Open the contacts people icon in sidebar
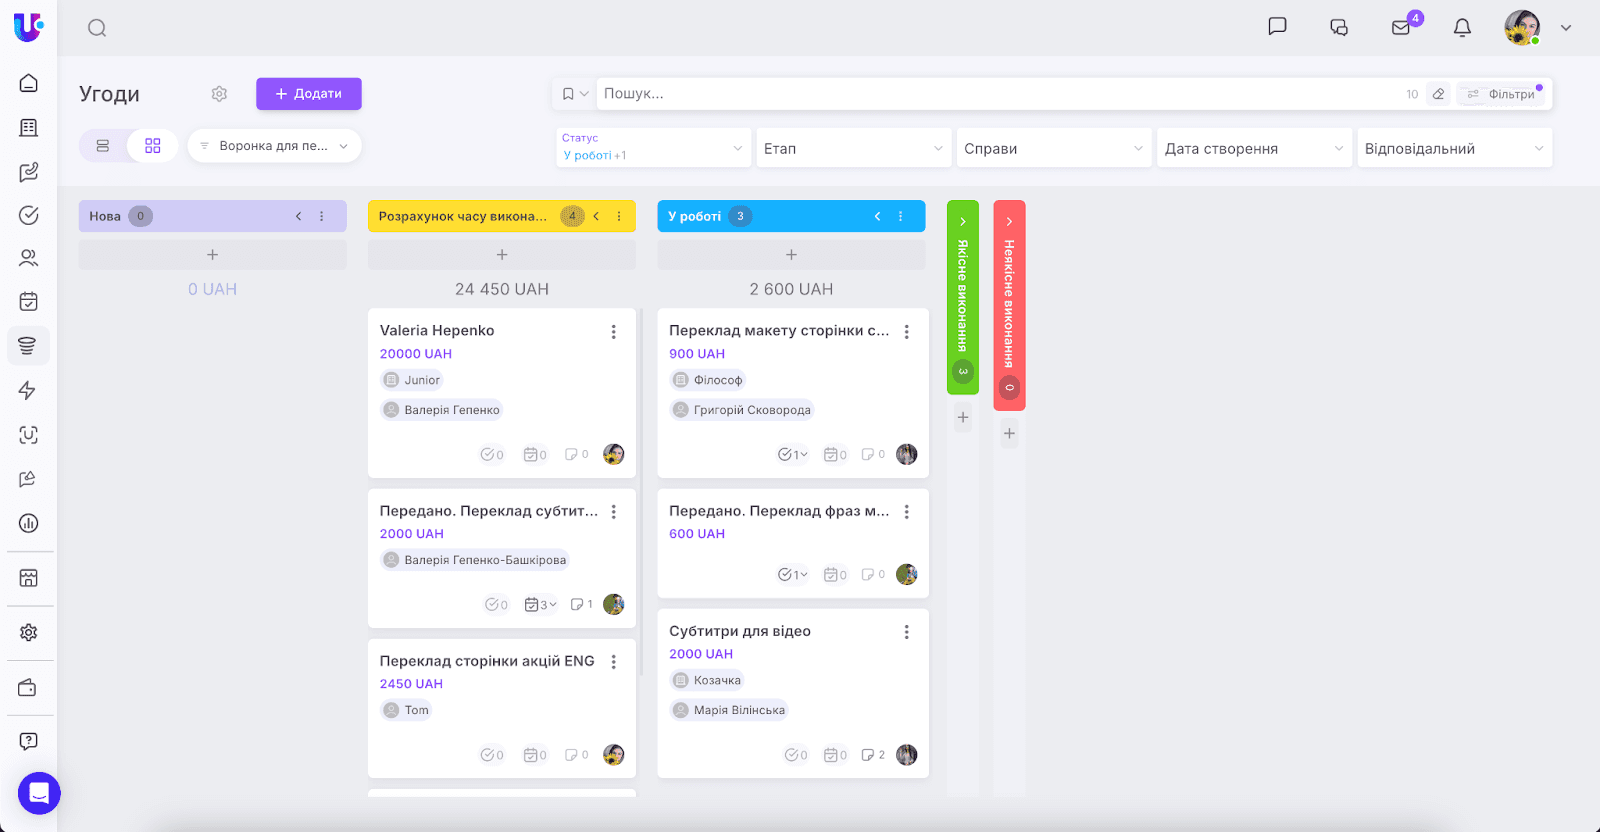The height and width of the screenshot is (832, 1600). click(x=29, y=258)
